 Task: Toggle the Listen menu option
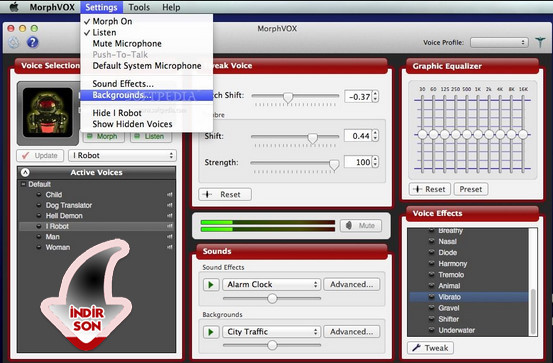[147, 32]
